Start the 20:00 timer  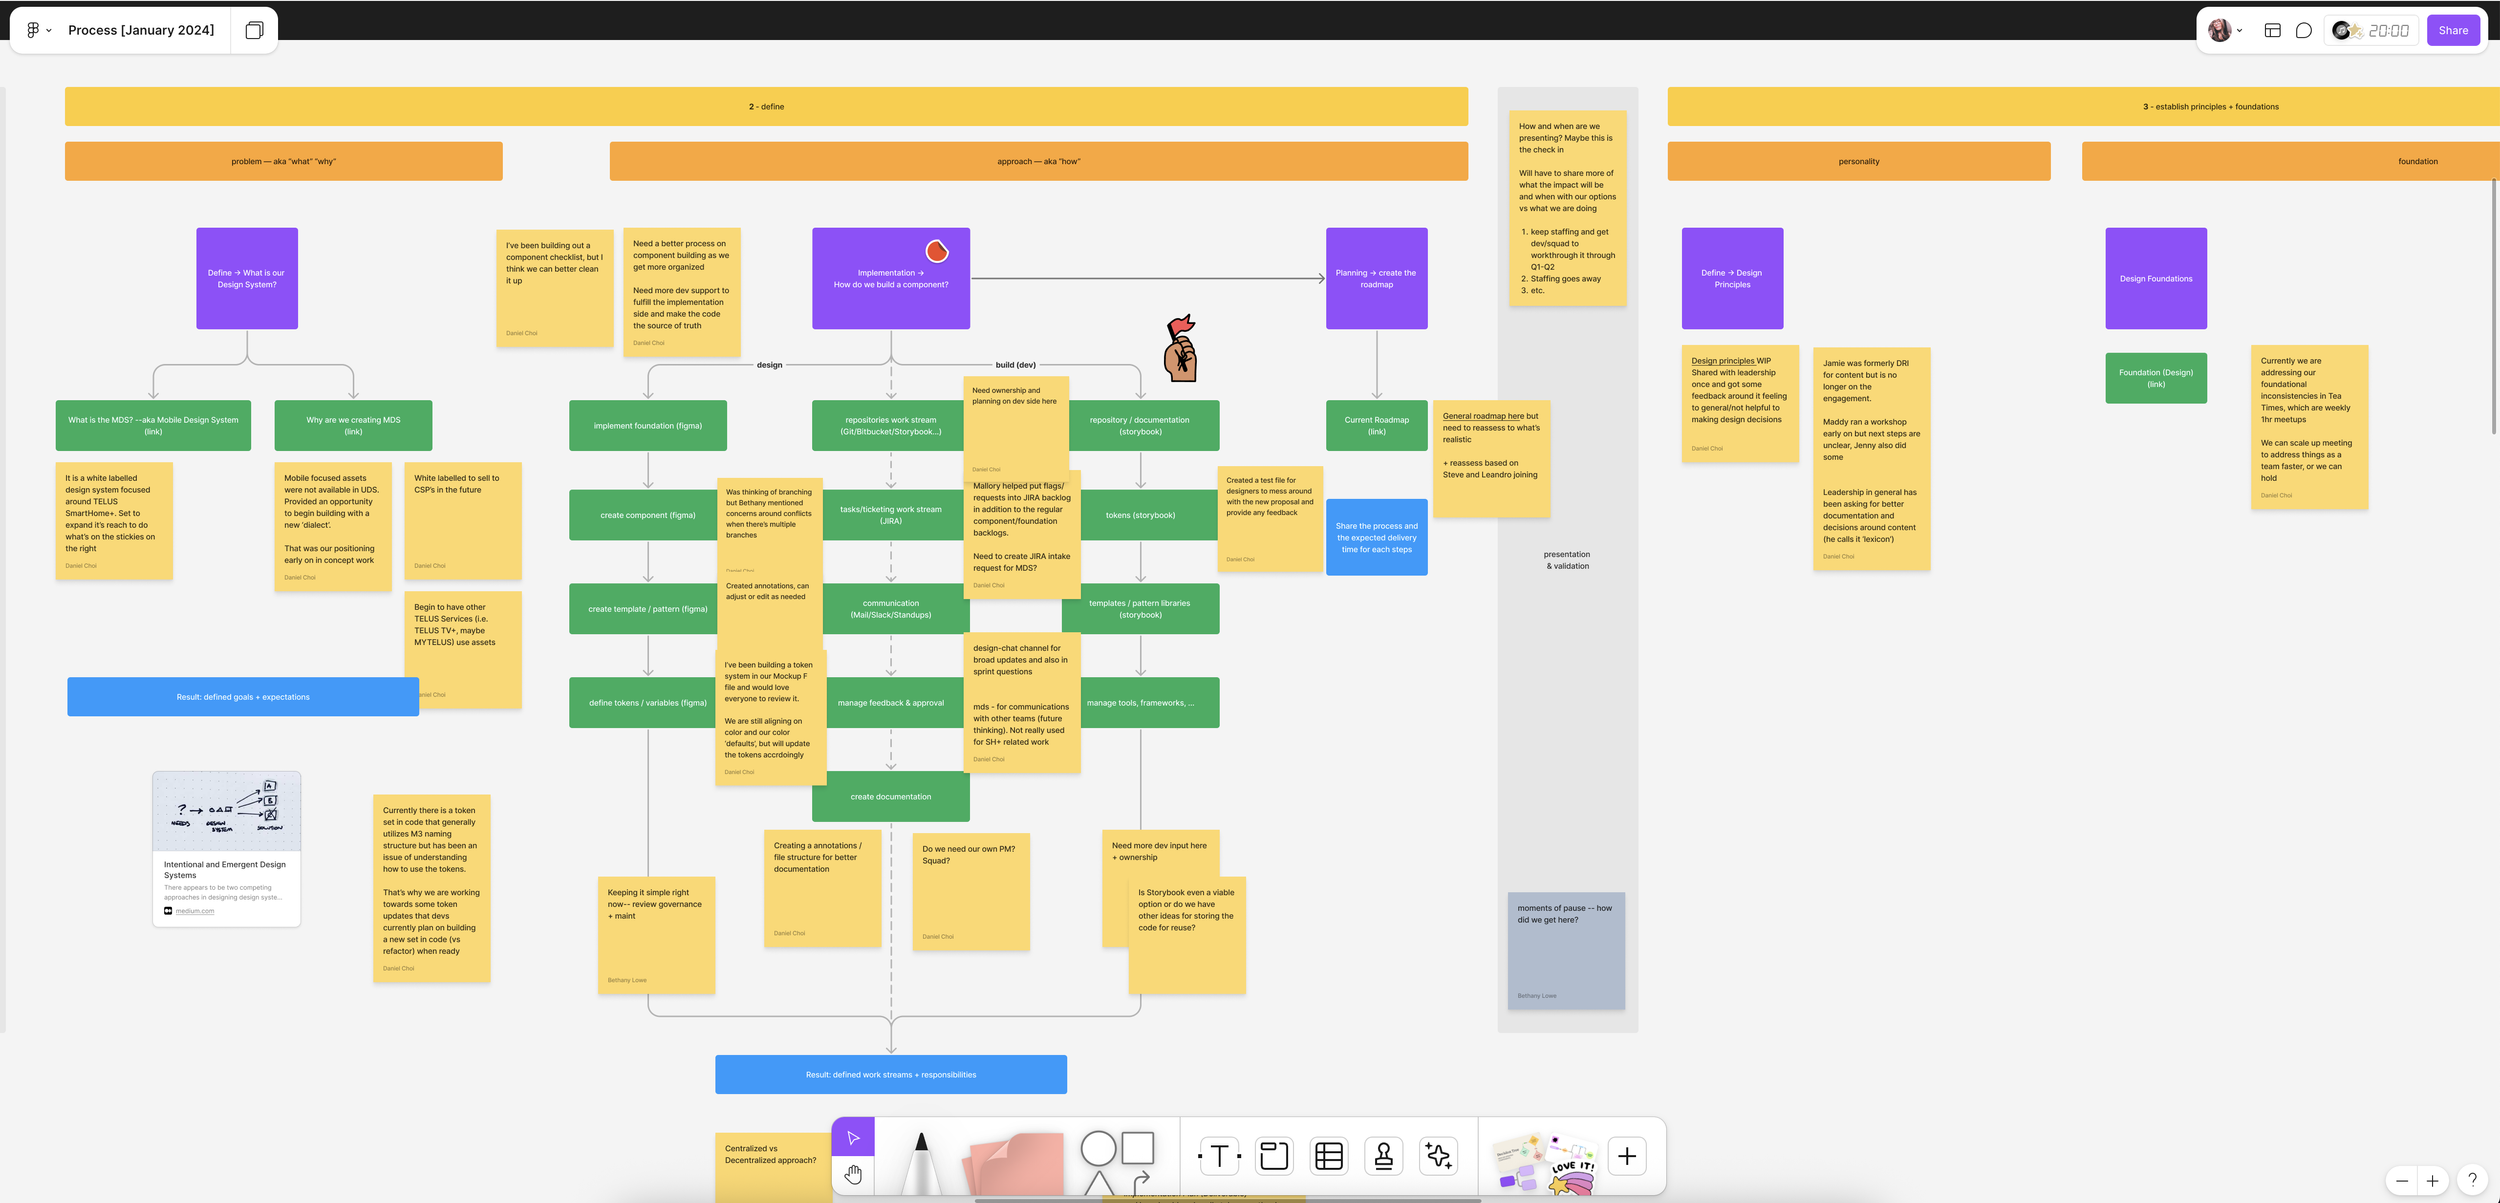pyautogui.click(x=2387, y=30)
